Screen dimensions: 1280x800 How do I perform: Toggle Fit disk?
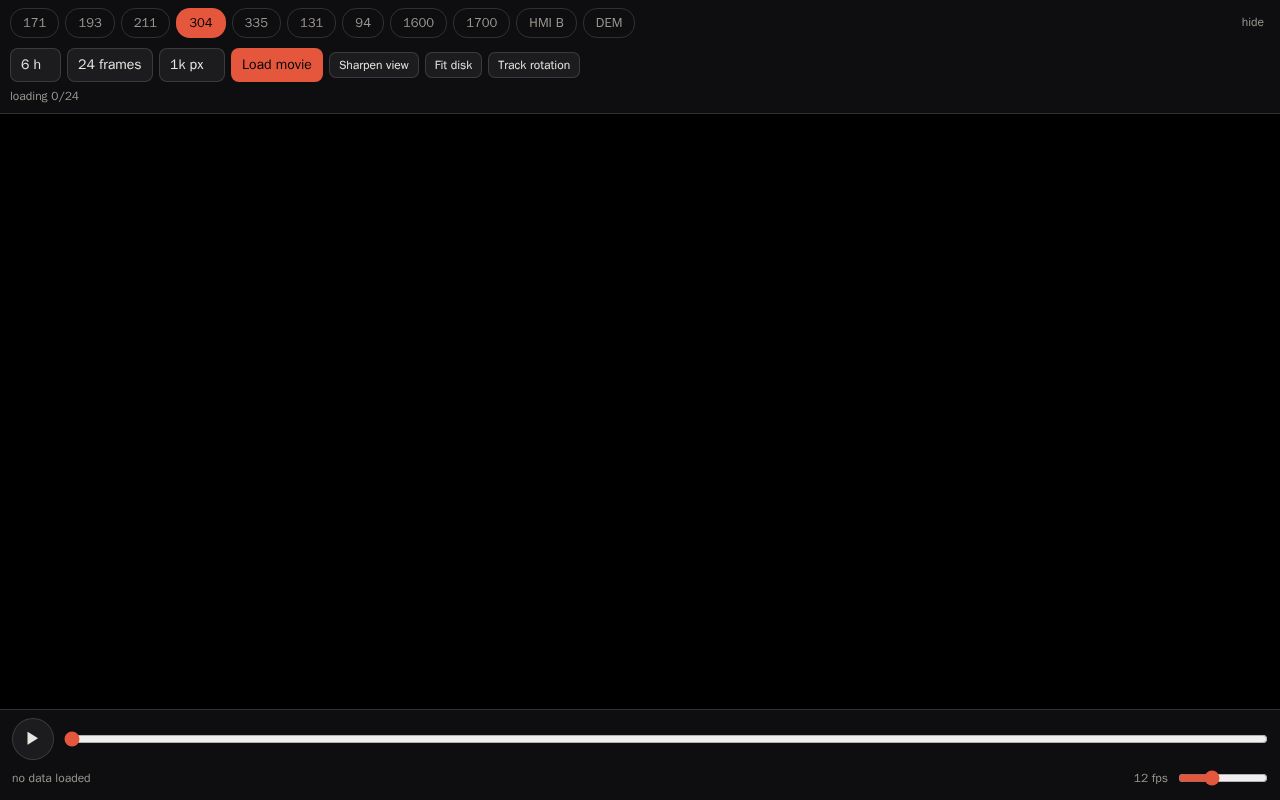click(453, 65)
